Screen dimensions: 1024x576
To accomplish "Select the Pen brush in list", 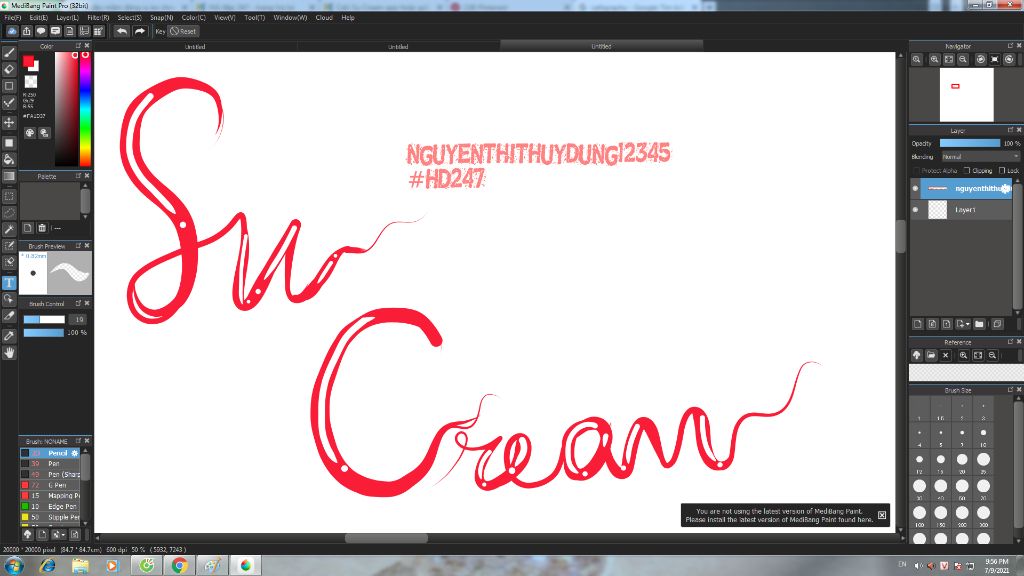I will 52,464.
